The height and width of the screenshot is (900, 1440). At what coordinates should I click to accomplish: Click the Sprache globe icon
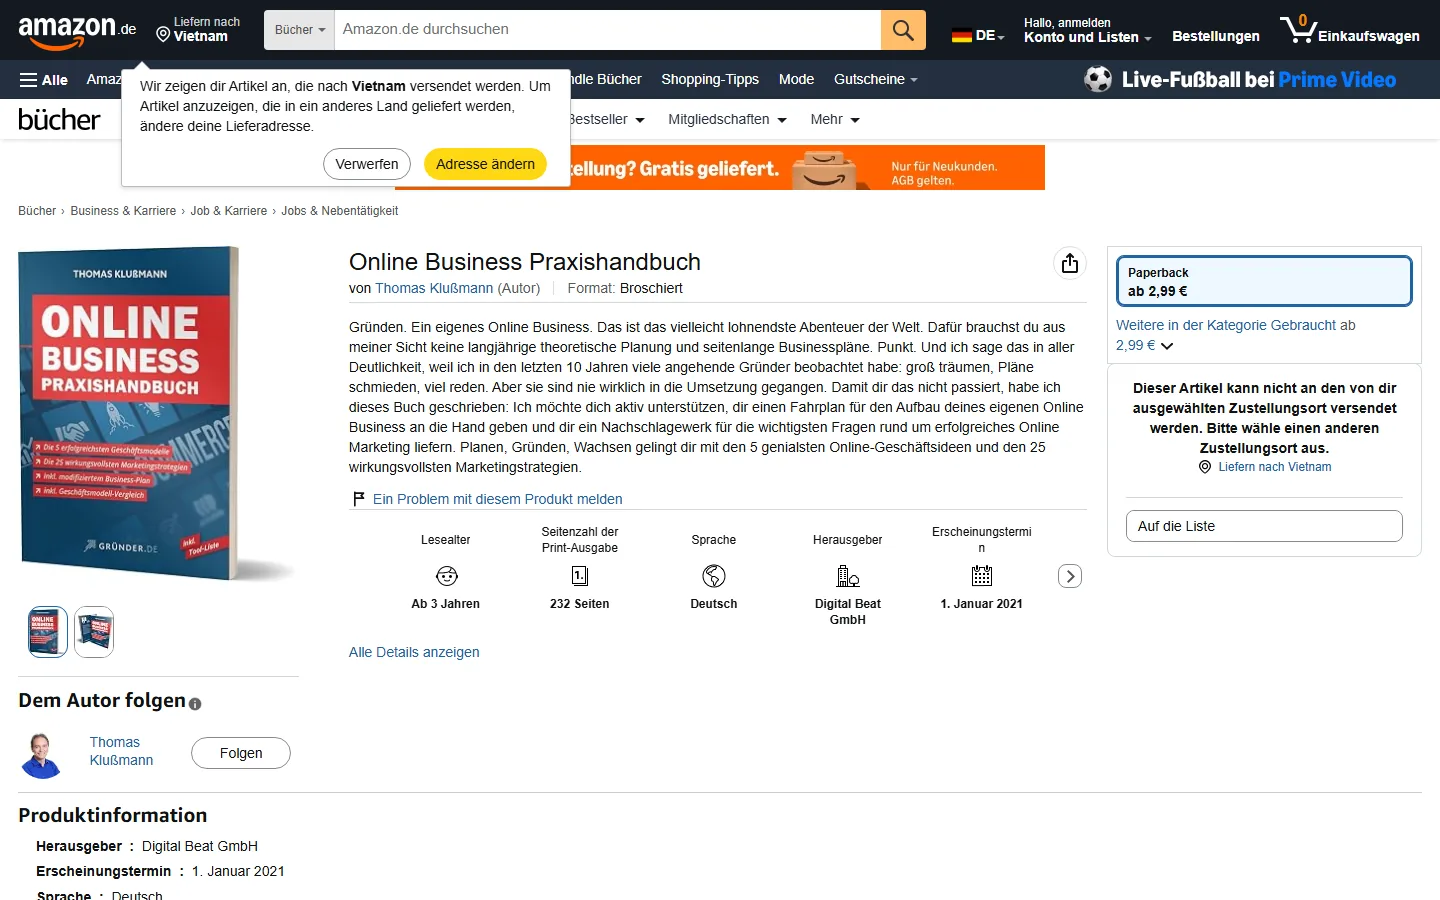click(714, 576)
